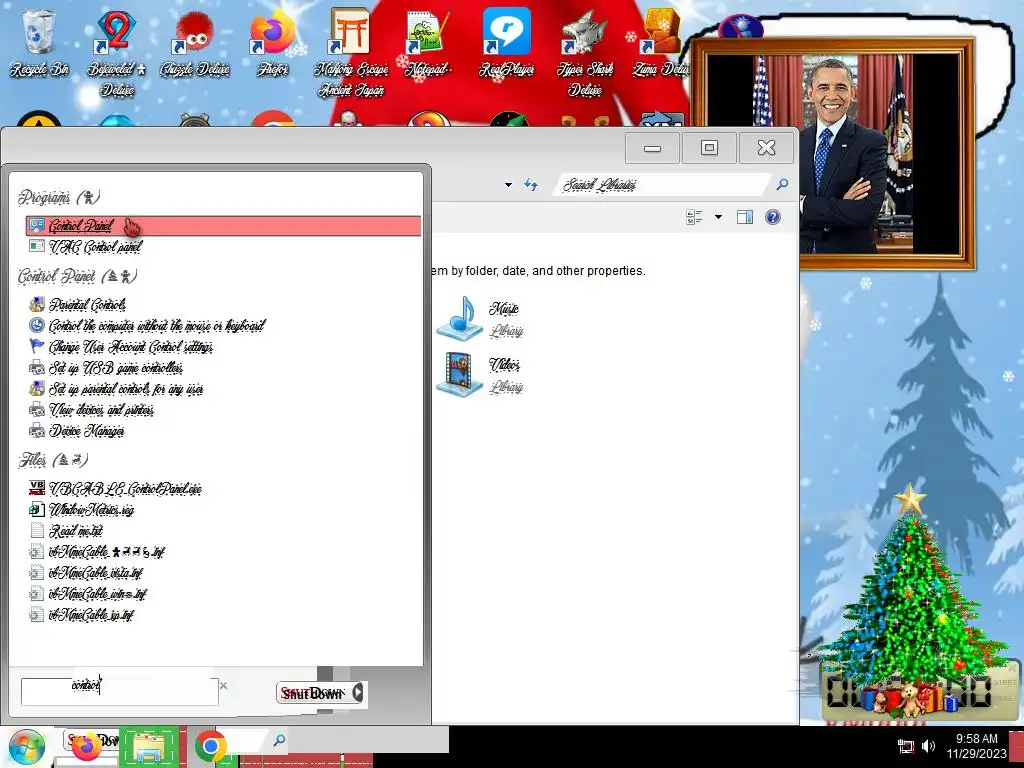The height and width of the screenshot is (768, 1024).
Task: Select Control Panel in Programs results
Action: click(223, 226)
